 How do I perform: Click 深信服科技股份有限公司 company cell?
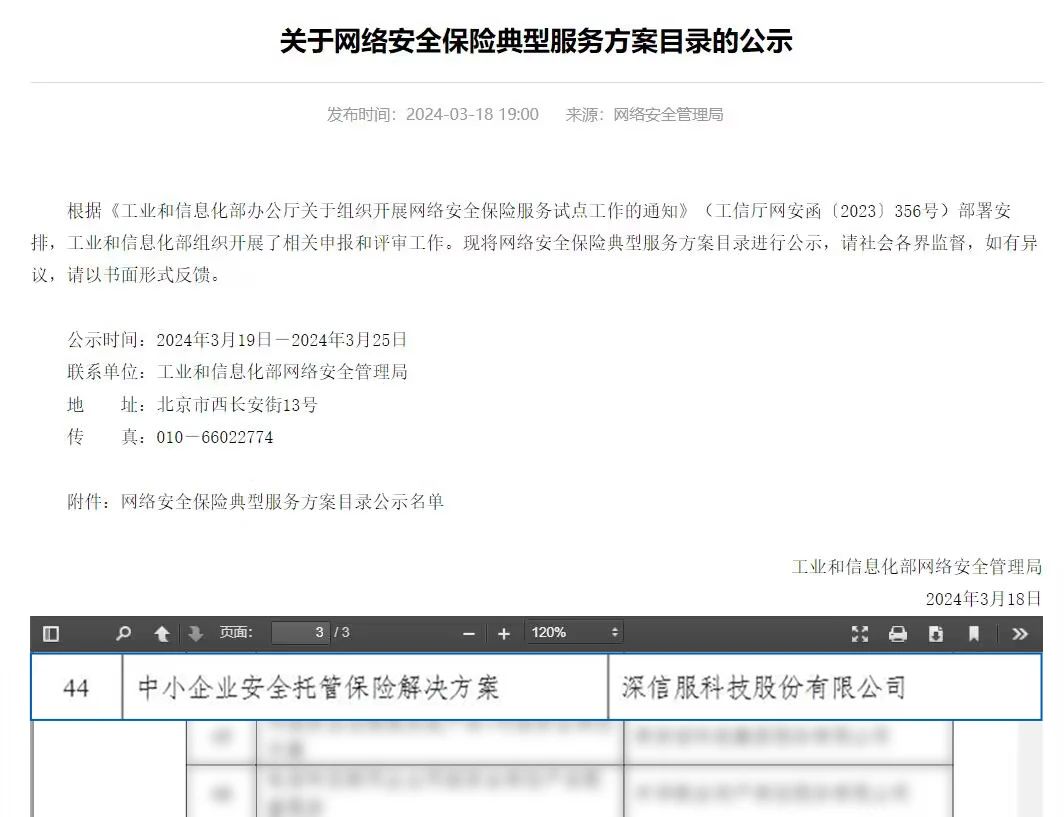coord(763,688)
